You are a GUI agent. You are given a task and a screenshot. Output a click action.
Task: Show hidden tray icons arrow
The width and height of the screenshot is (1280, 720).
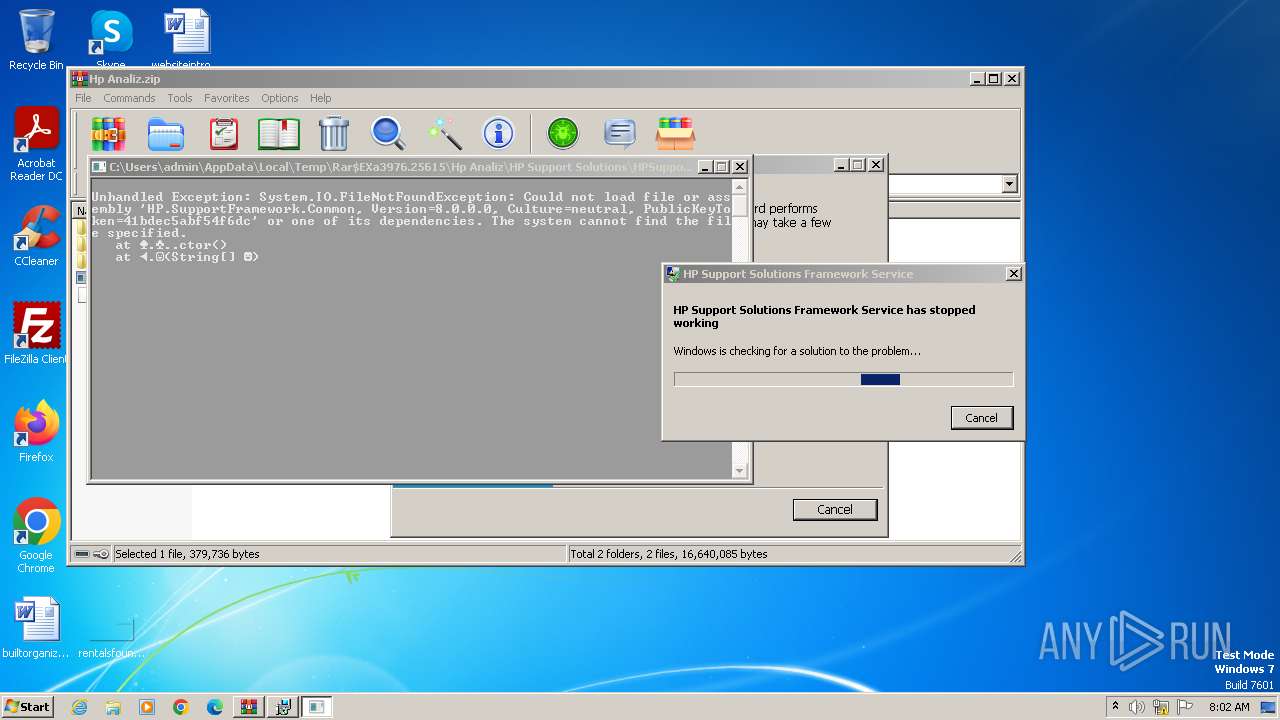coord(1115,706)
